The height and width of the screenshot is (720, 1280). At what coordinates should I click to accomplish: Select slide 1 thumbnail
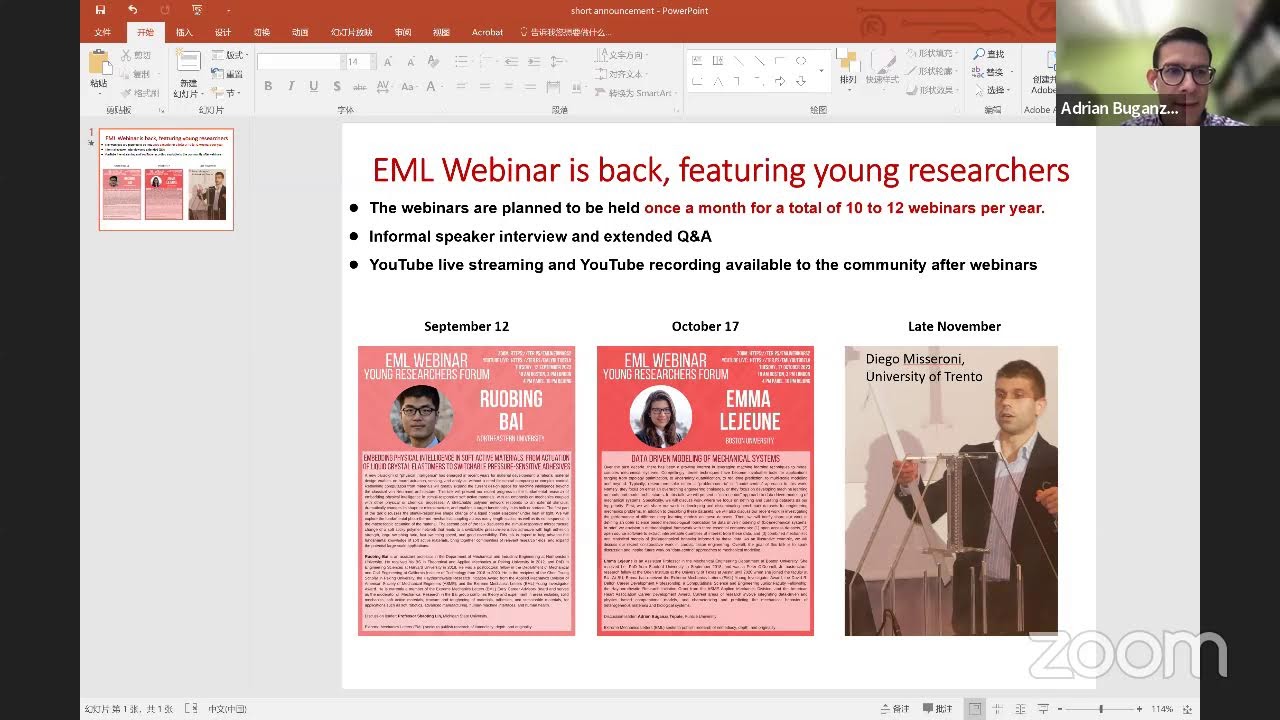166,179
